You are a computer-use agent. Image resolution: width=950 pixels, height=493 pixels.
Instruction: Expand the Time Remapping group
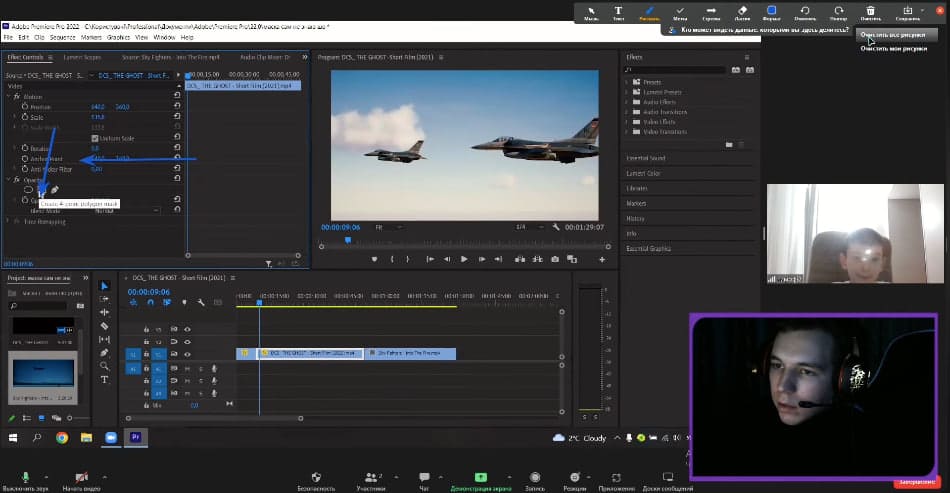click(x=8, y=222)
